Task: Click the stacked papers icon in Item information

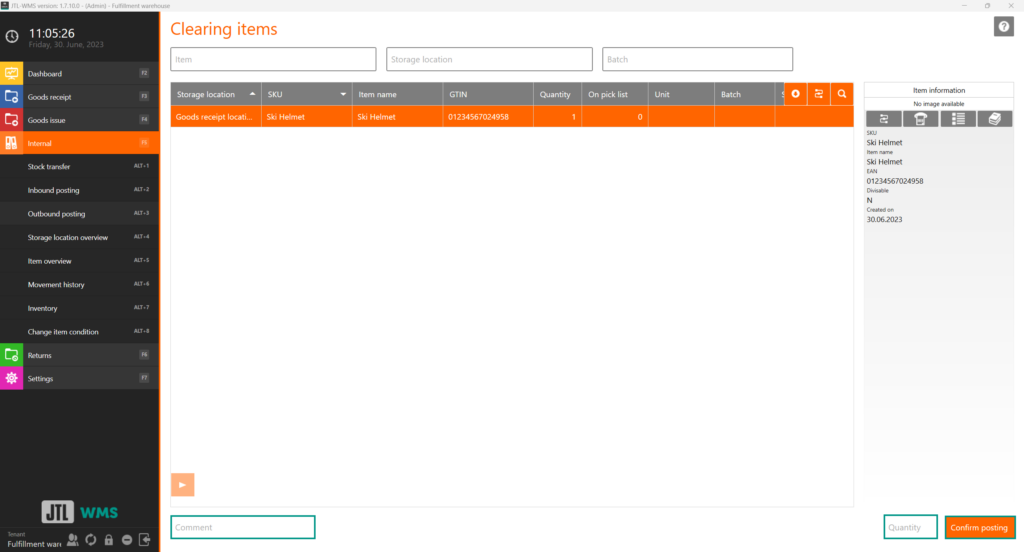Action: coord(993,119)
